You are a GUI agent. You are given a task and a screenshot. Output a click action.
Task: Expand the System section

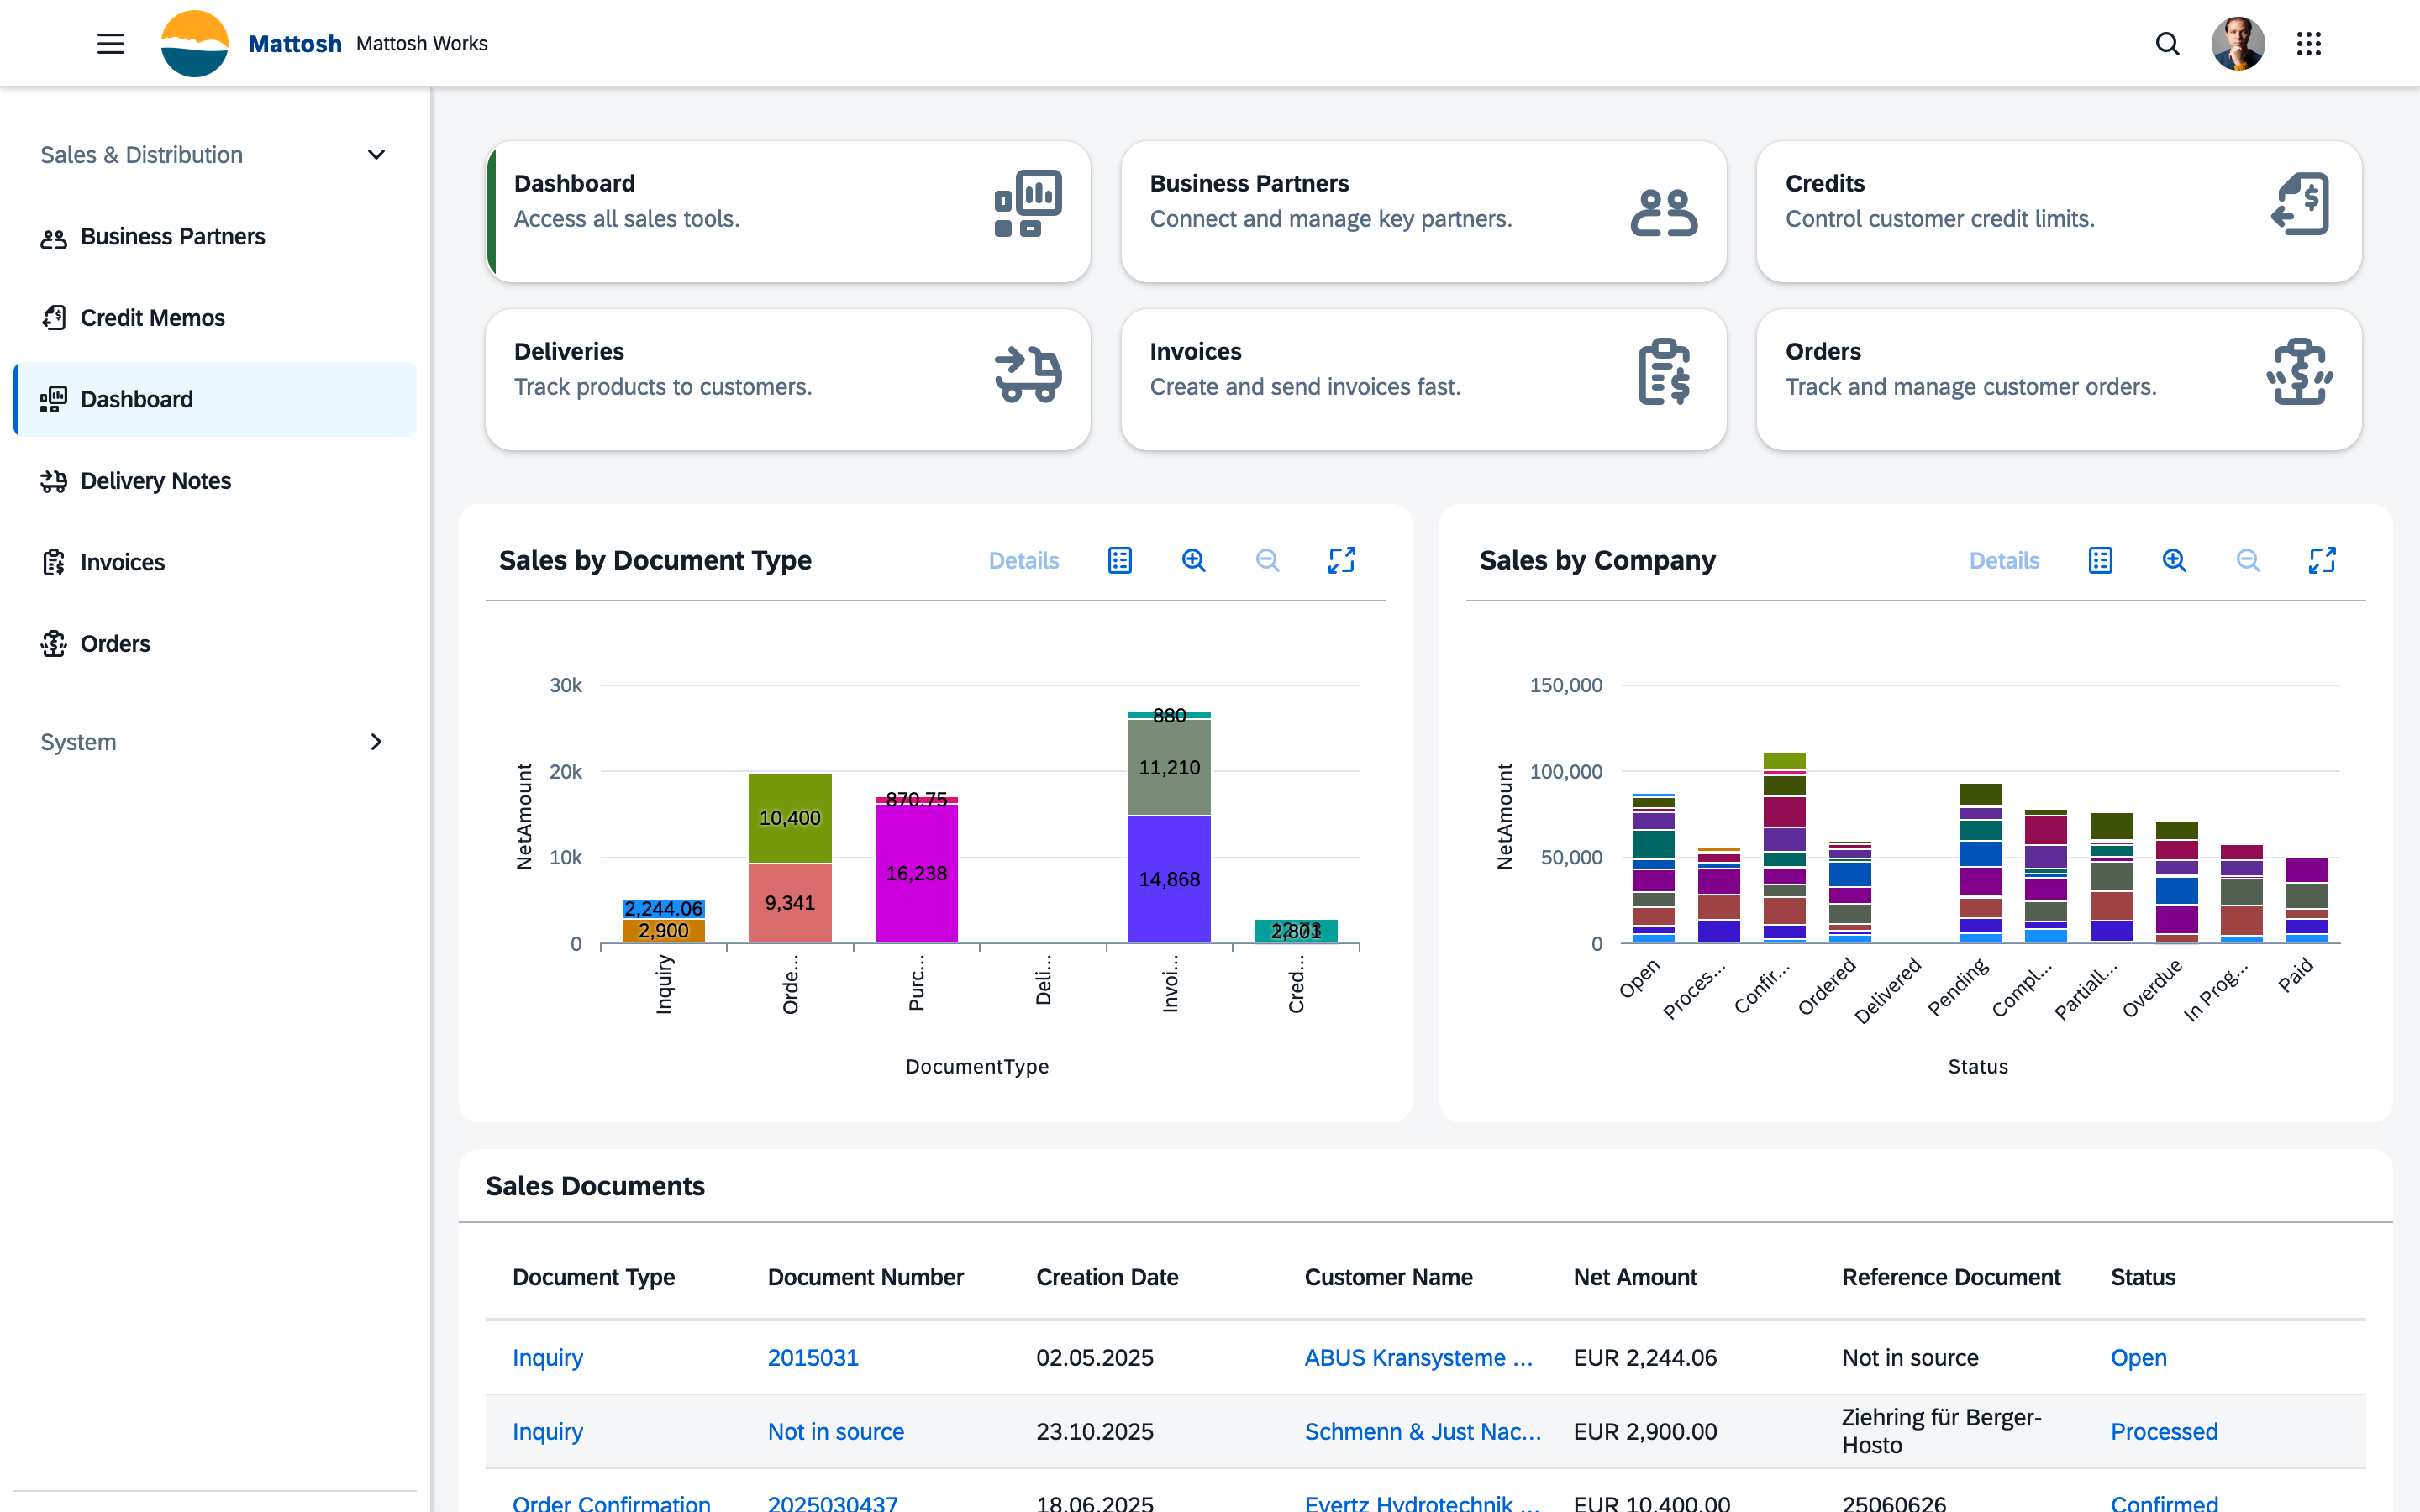[376, 741]
